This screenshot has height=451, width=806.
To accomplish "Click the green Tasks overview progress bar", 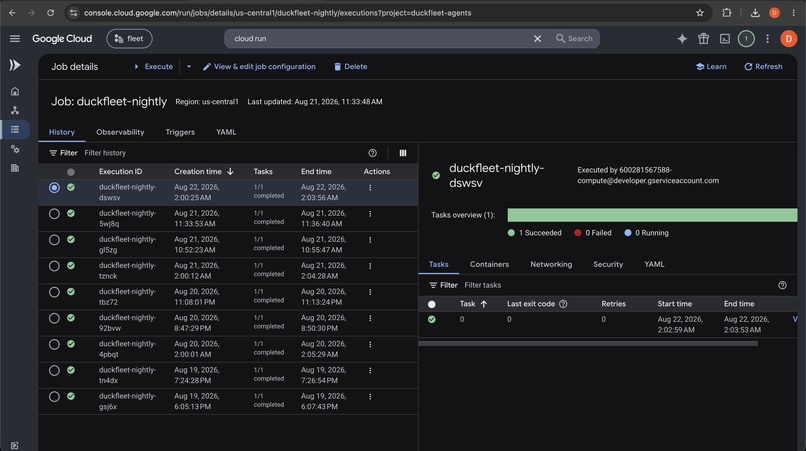I will (x=652, y=215).
